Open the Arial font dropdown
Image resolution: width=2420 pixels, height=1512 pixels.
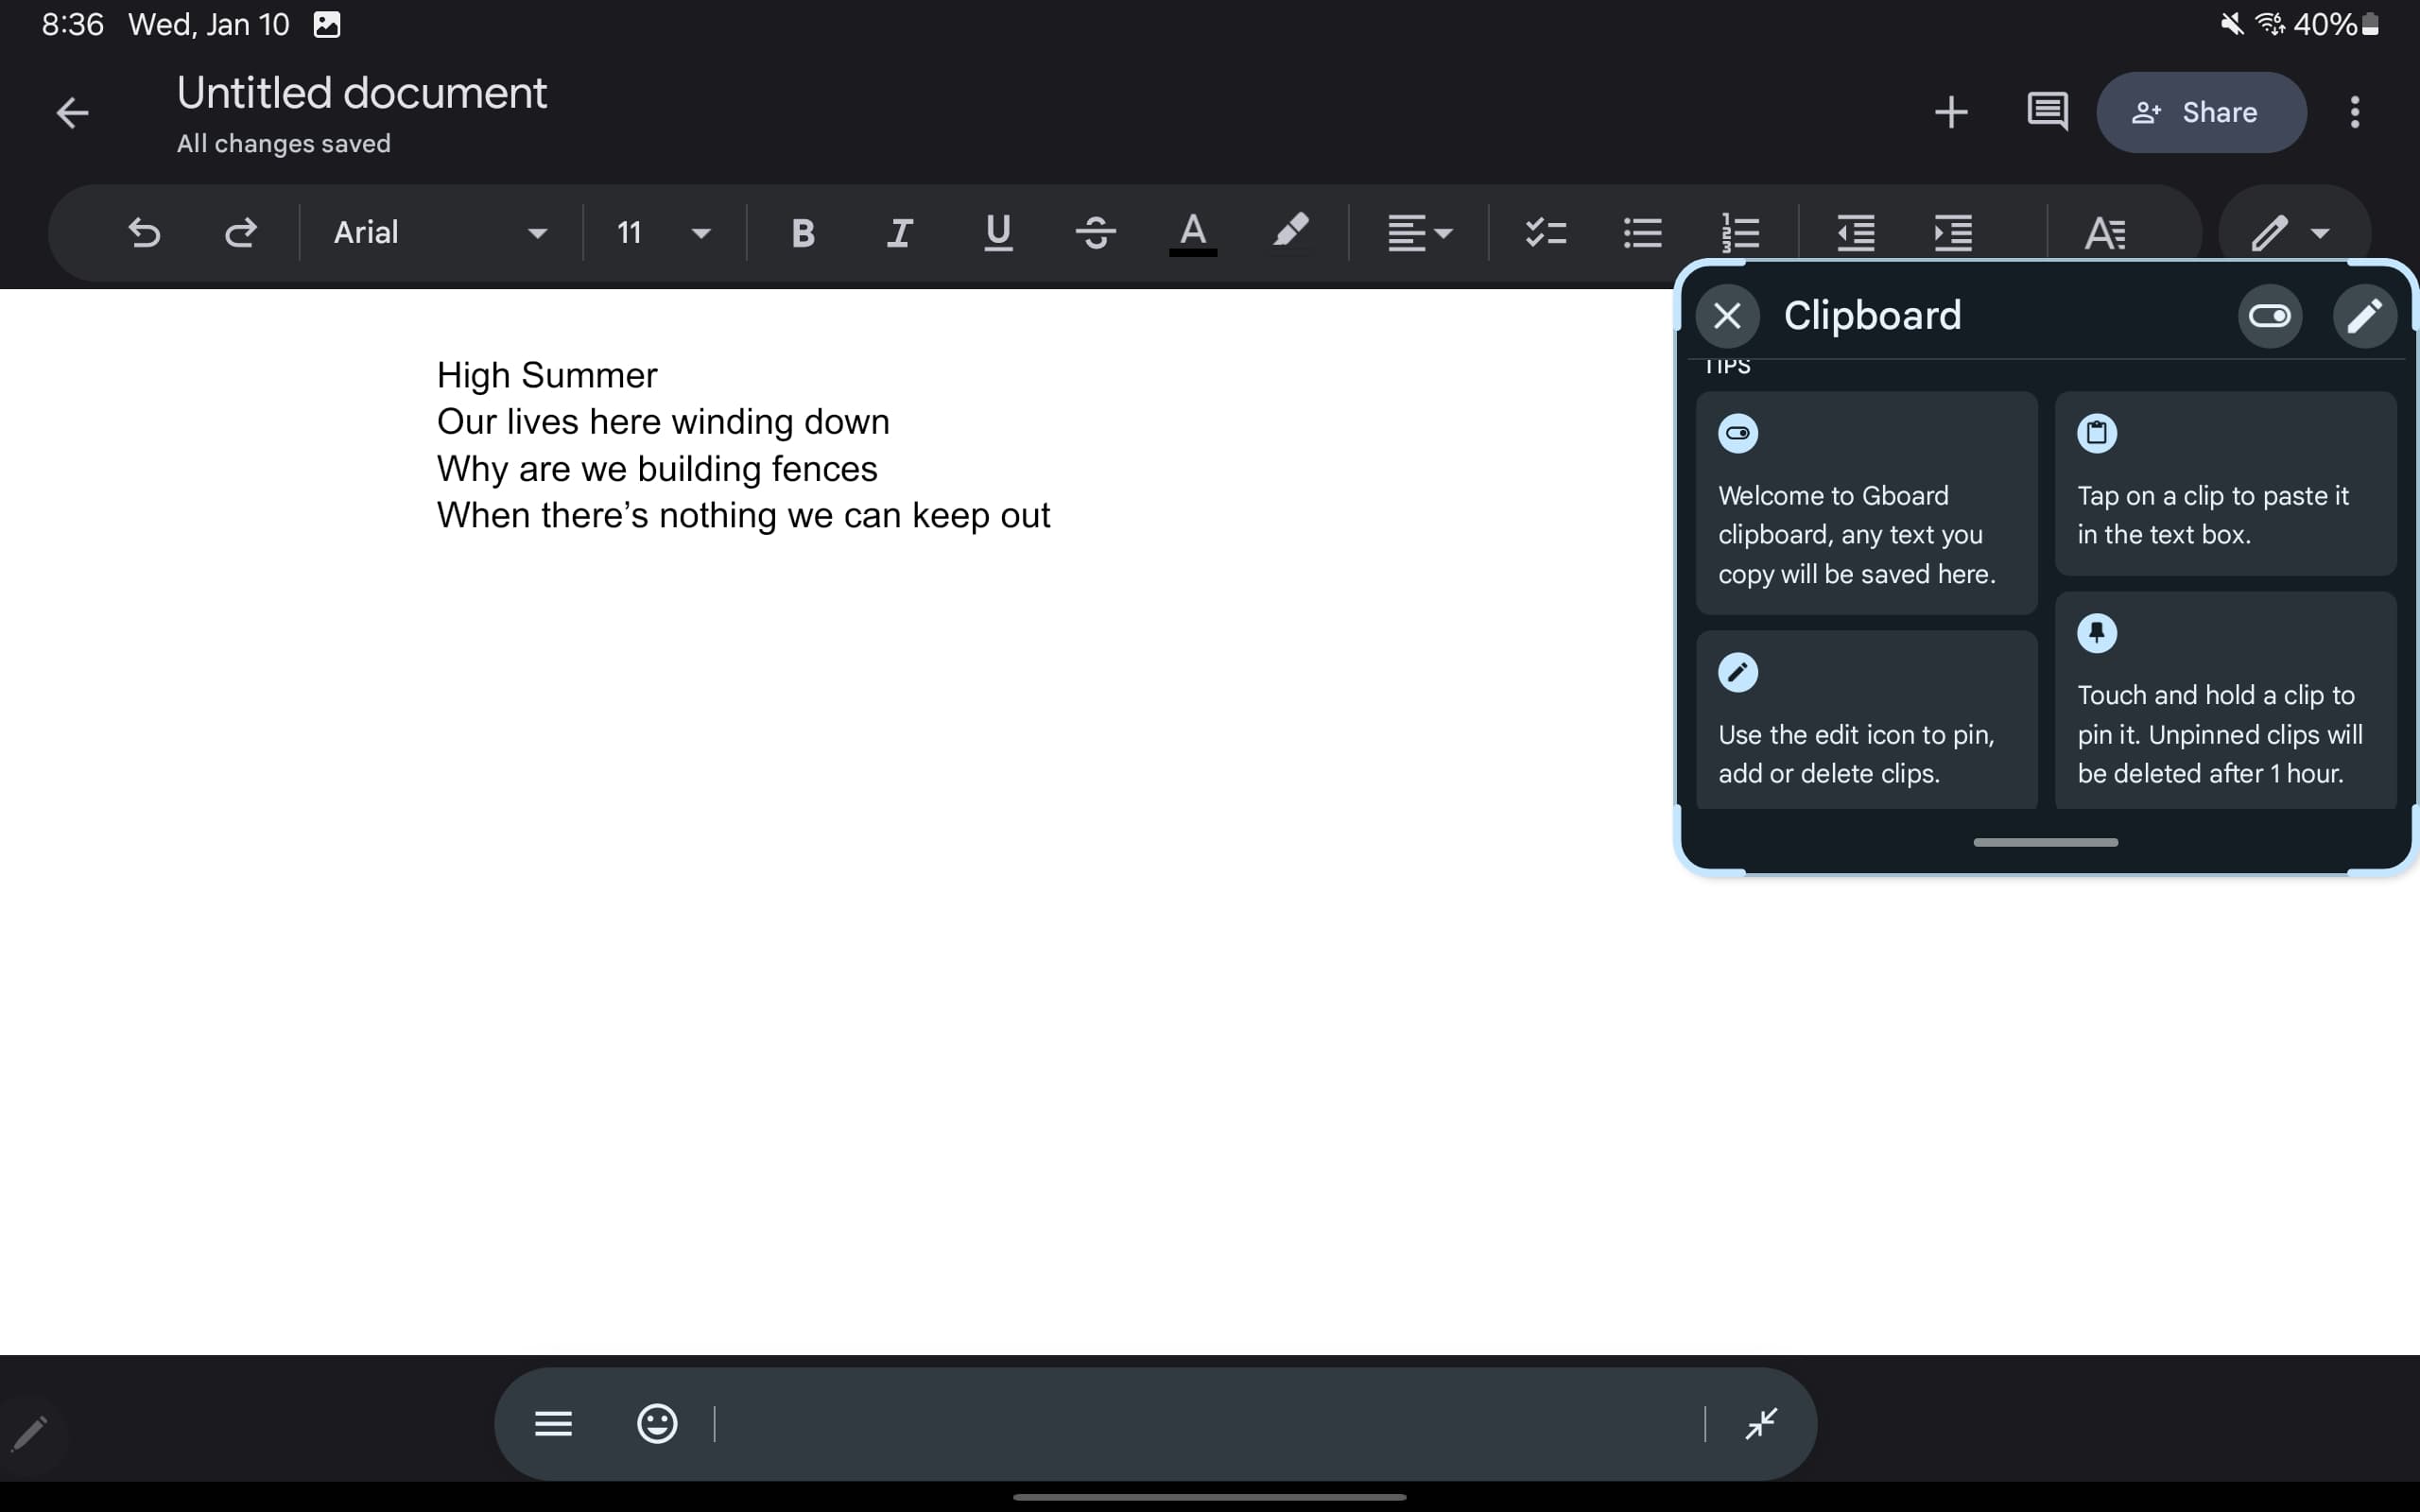[x=438, y=233]
